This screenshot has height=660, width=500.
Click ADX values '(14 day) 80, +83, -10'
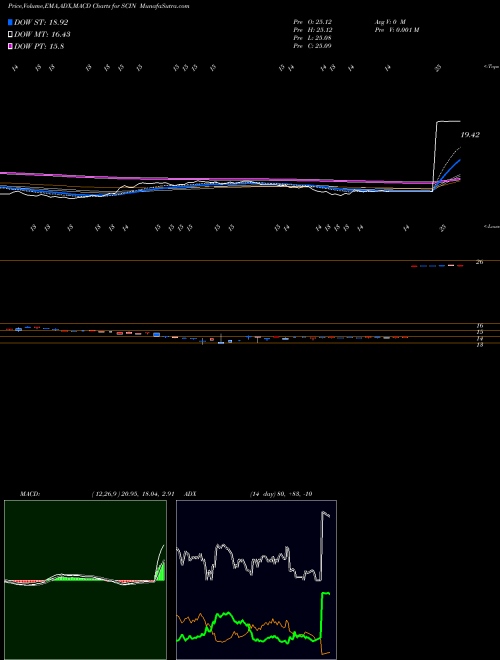coord(281,494)
